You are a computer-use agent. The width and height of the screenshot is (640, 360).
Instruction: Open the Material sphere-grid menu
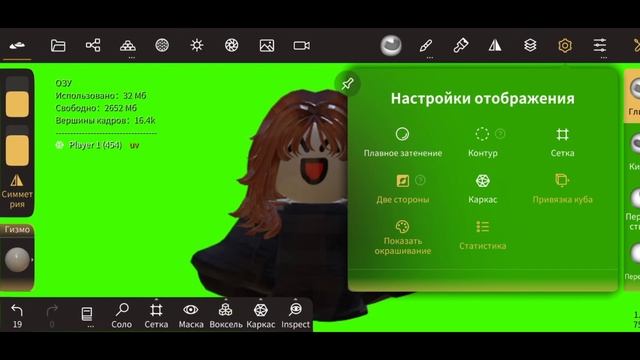click(x=162, y=45)
